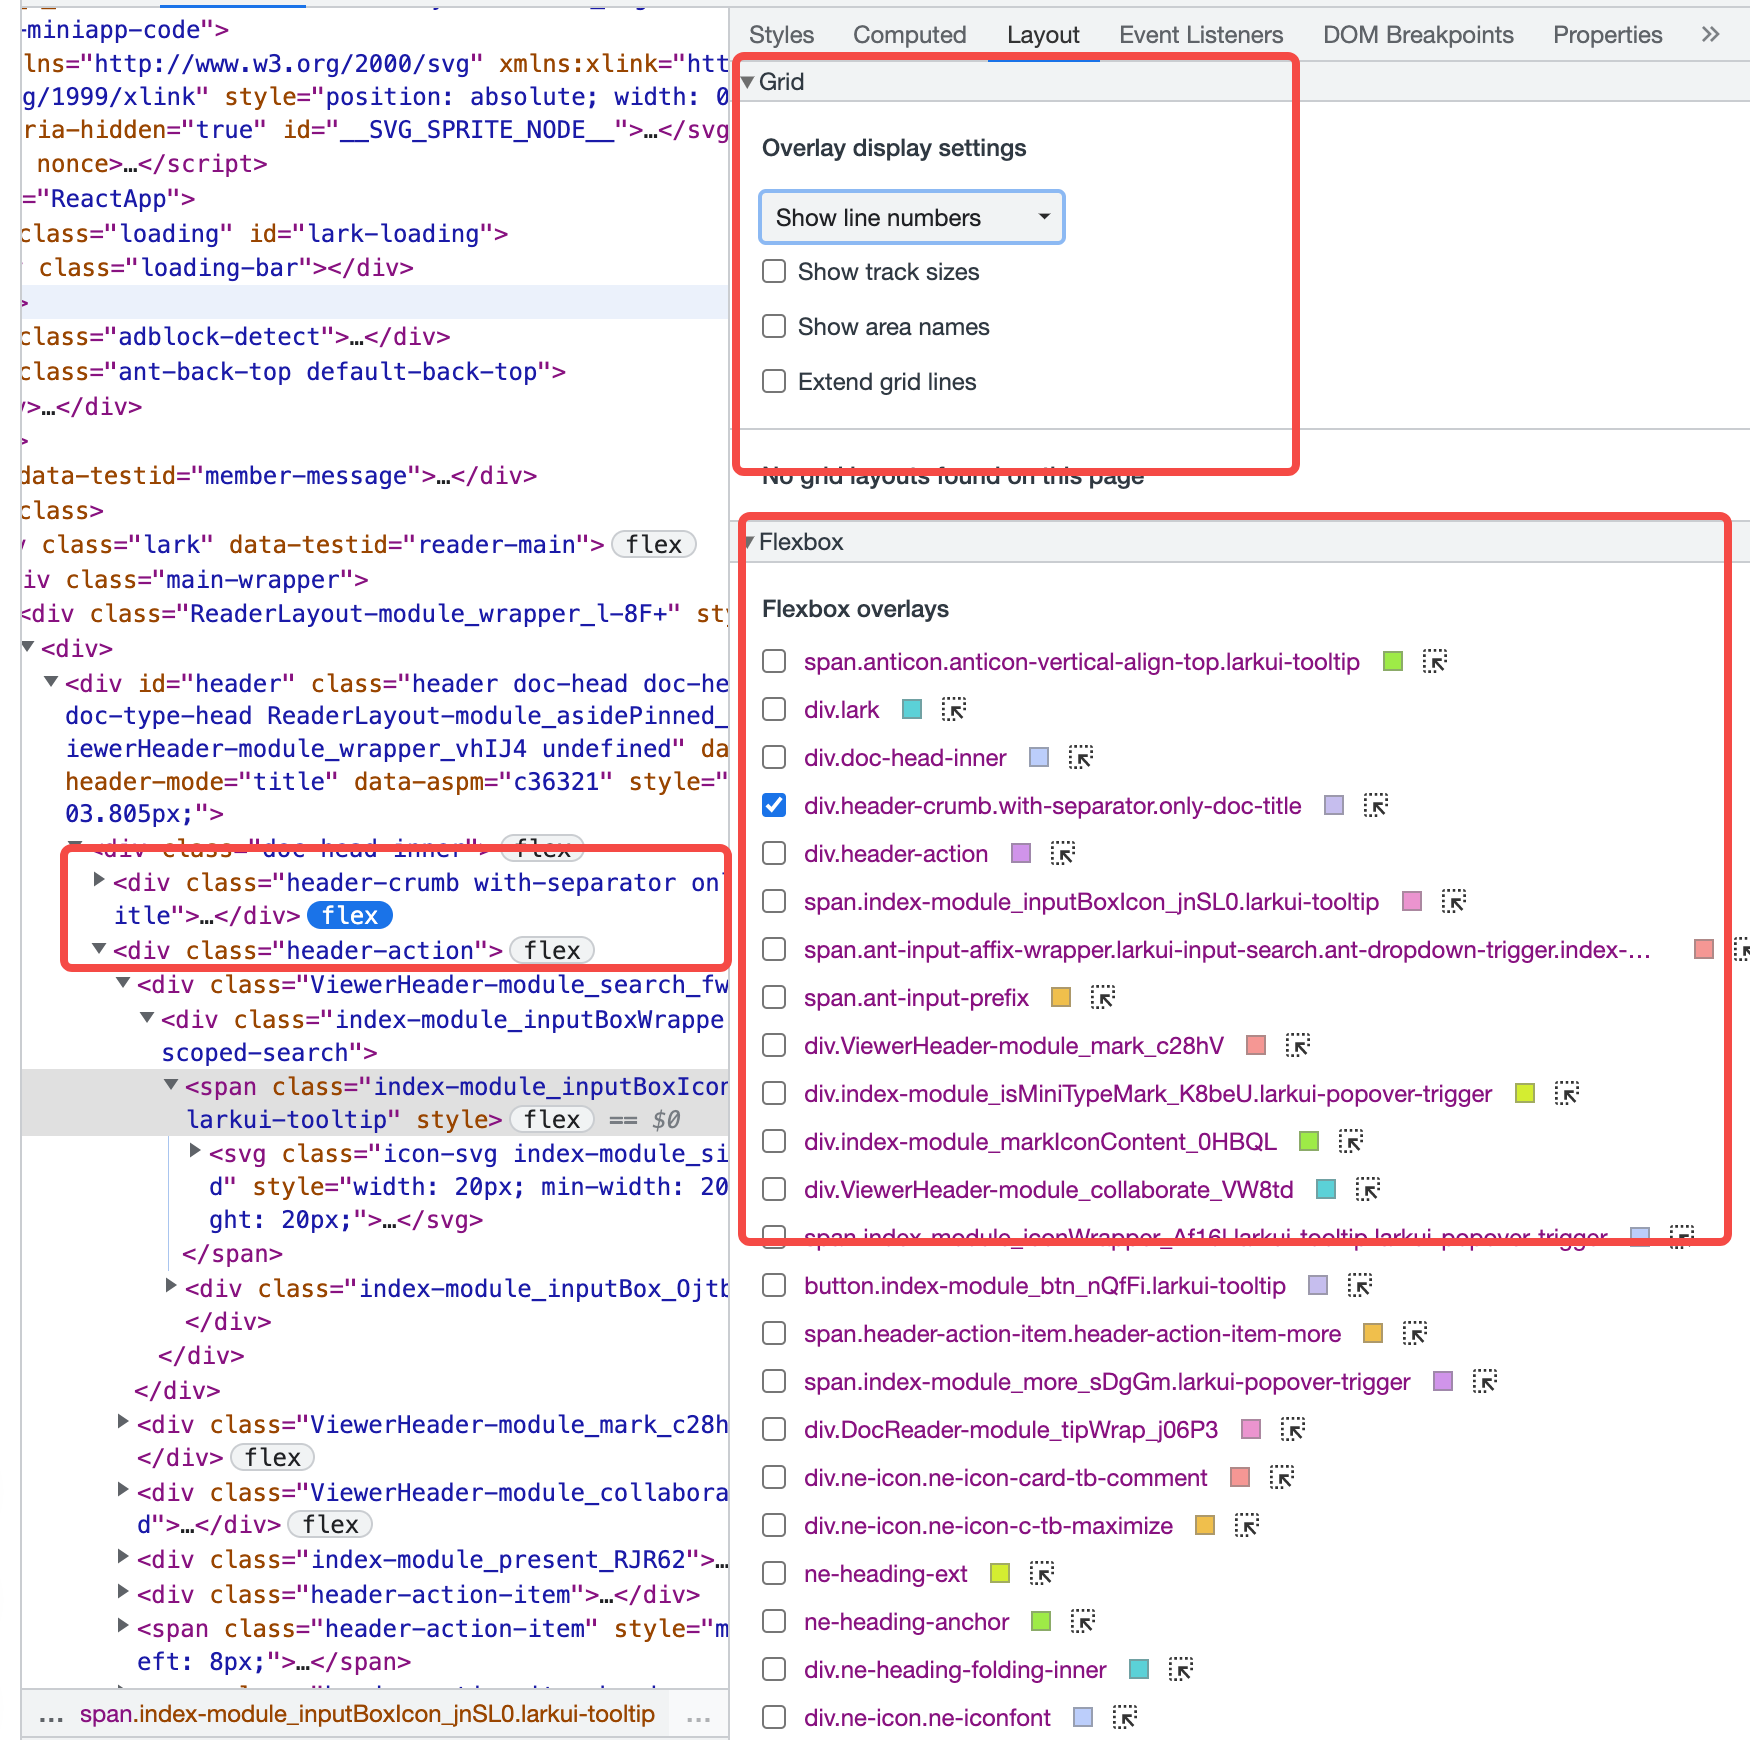Expand div header-crumb with-separator node
The width and height of the screenshot is (1750, 1740).
click(x=99, y=880)
